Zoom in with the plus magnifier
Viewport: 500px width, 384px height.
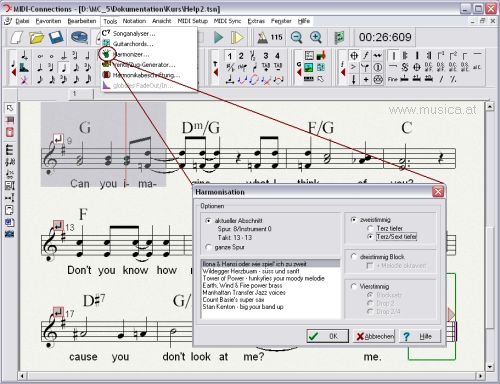(x=316, y=37)
